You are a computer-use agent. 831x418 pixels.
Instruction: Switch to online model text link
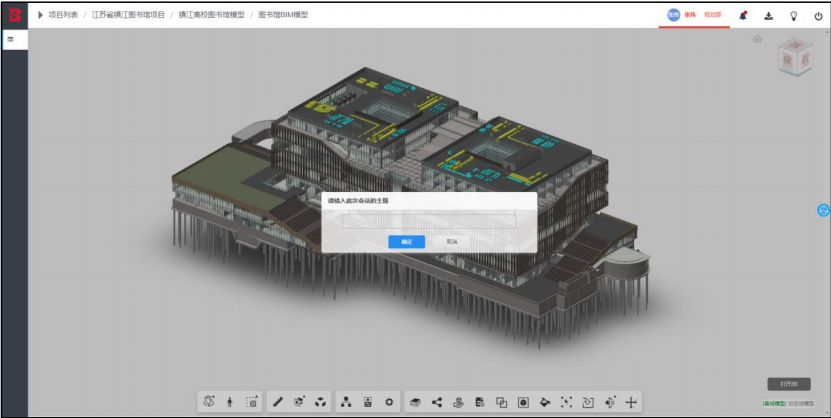pos(801,404)
